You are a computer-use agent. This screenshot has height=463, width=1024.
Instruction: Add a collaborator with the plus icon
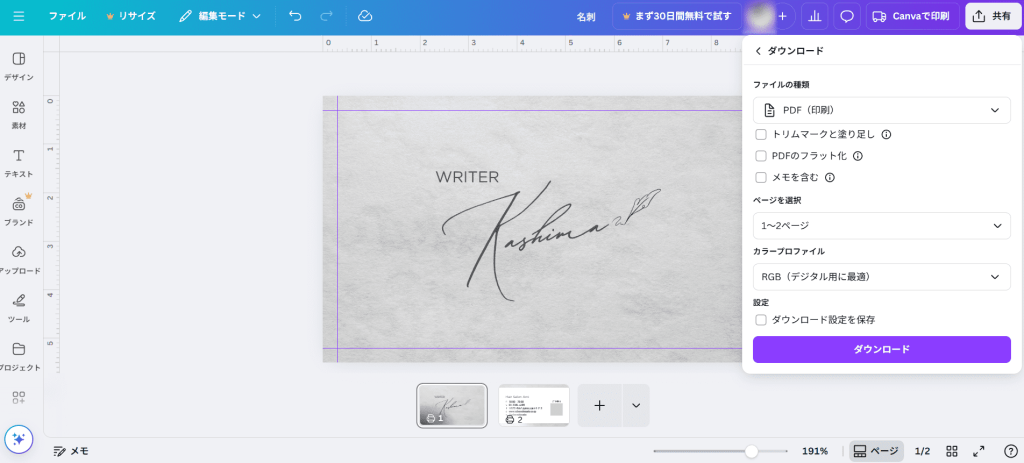[x=782, y=16]
